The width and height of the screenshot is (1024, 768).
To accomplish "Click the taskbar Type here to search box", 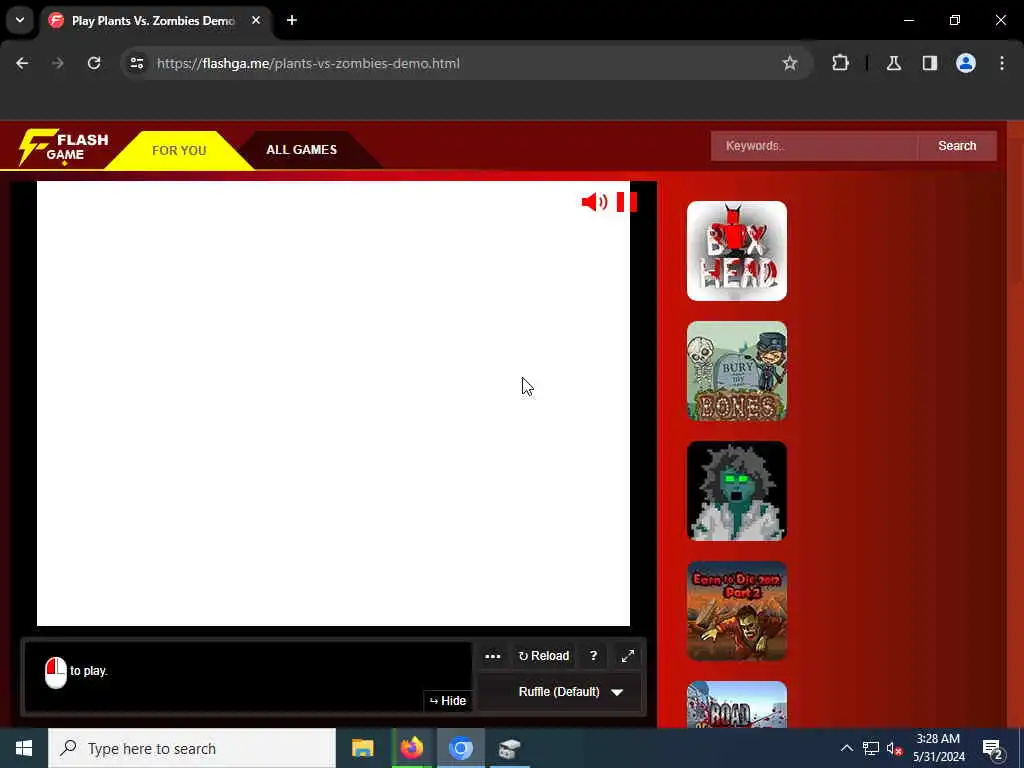I will click(192, 748).
